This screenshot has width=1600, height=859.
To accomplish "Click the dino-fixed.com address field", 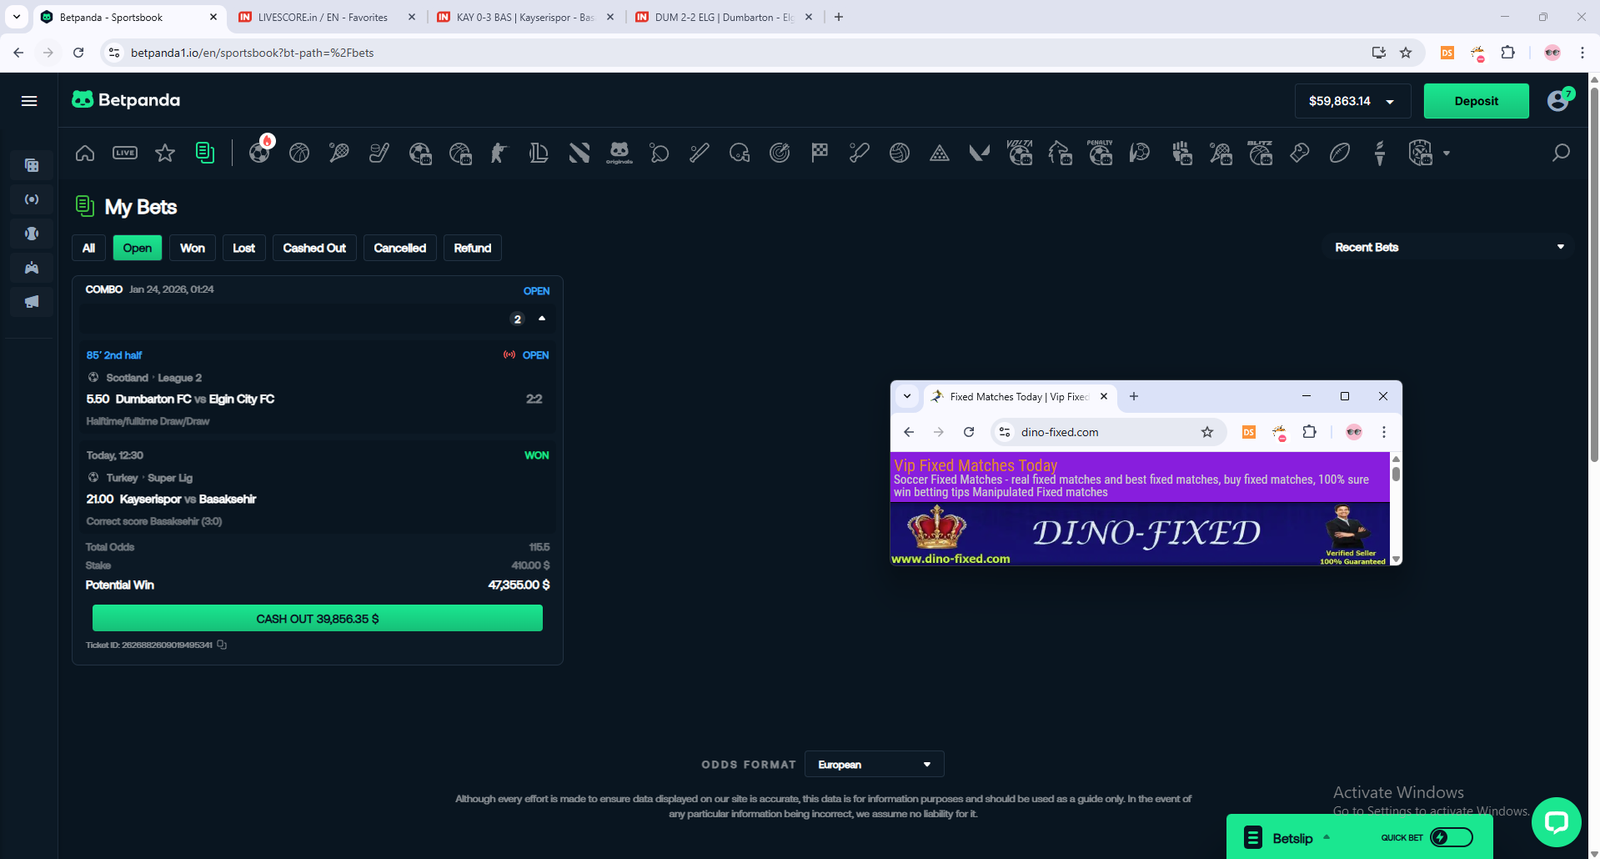I will [x=1100, y=432].
